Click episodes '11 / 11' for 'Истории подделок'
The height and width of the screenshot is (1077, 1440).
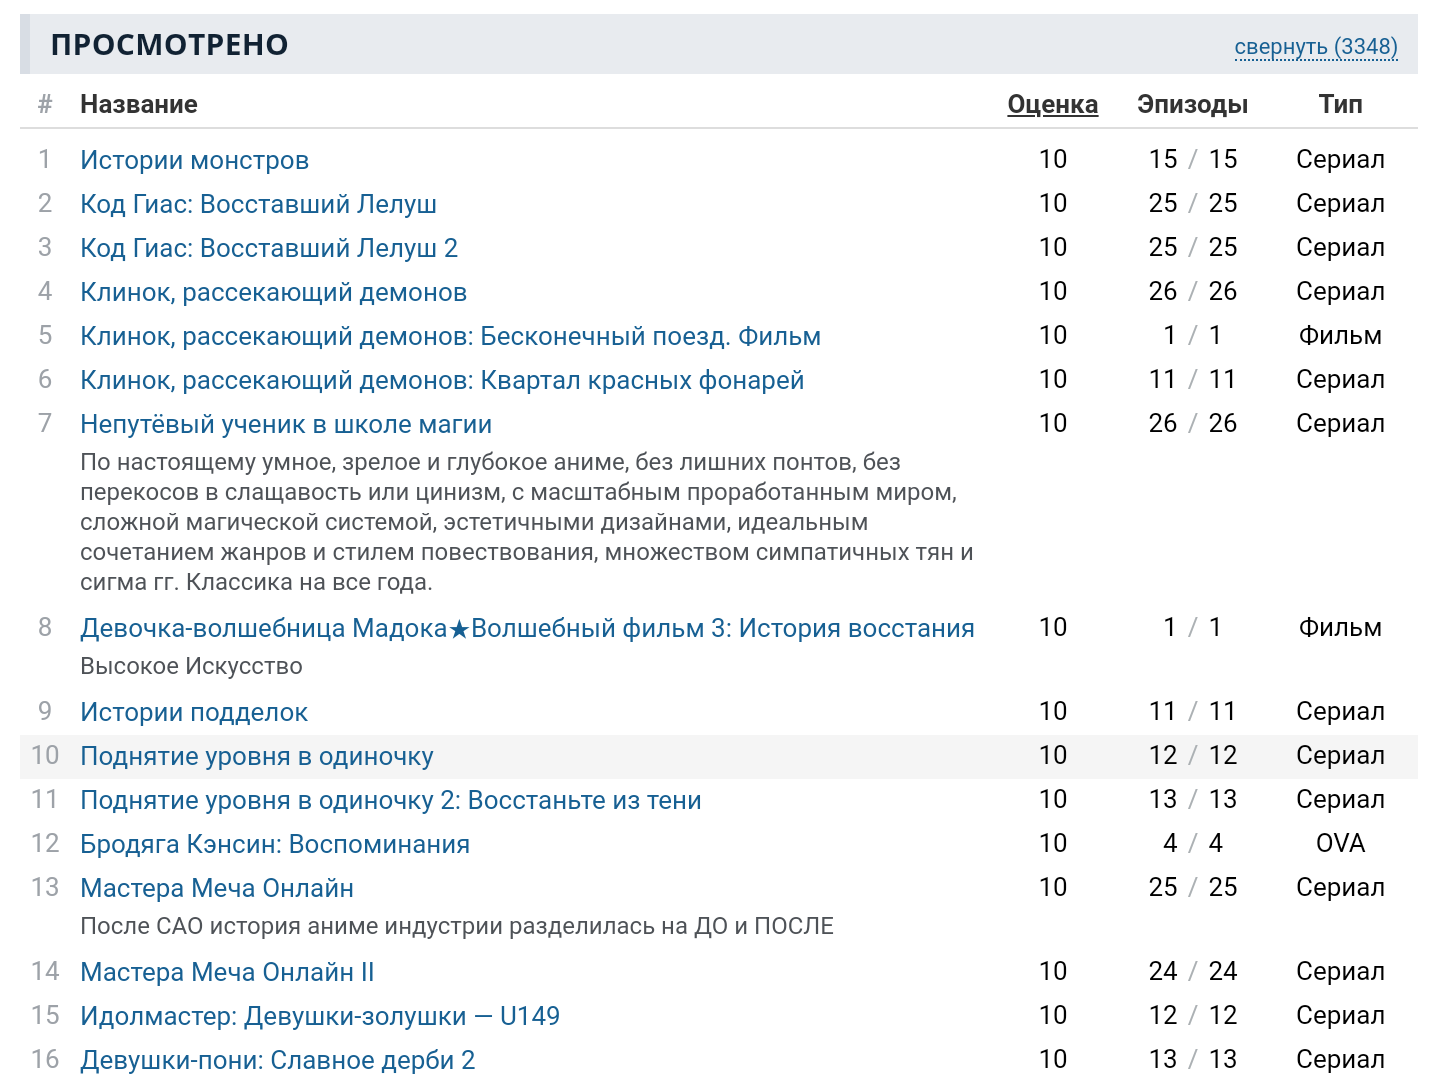click(x=1192, y=711)
